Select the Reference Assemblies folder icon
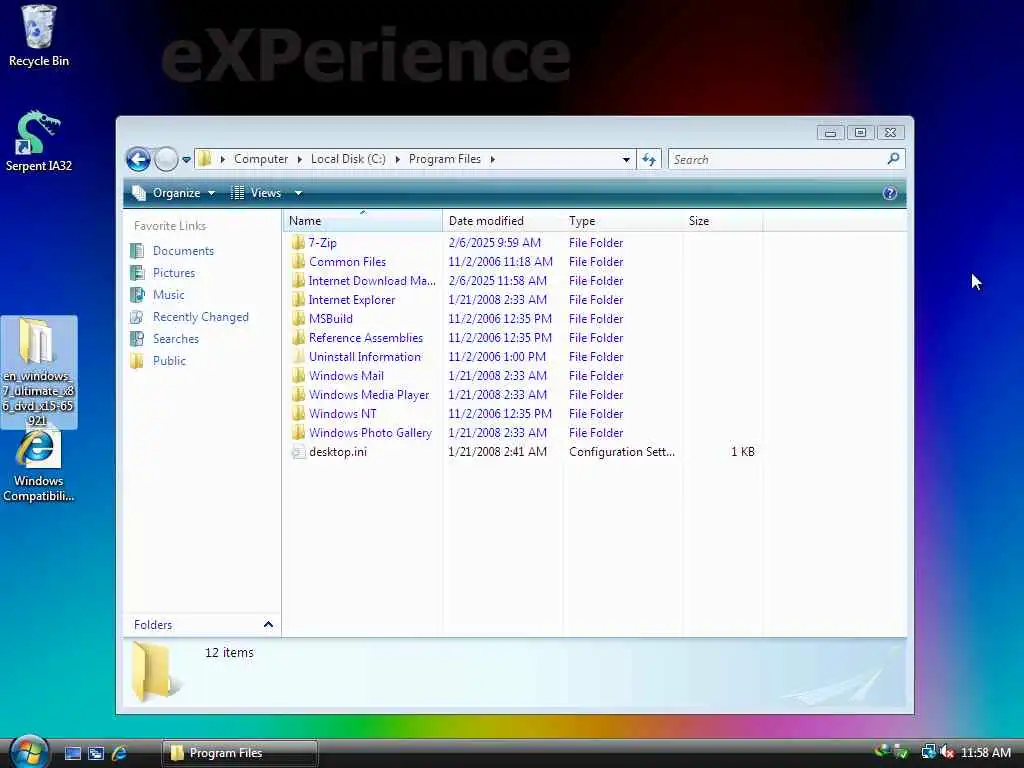 coord(298,338)
